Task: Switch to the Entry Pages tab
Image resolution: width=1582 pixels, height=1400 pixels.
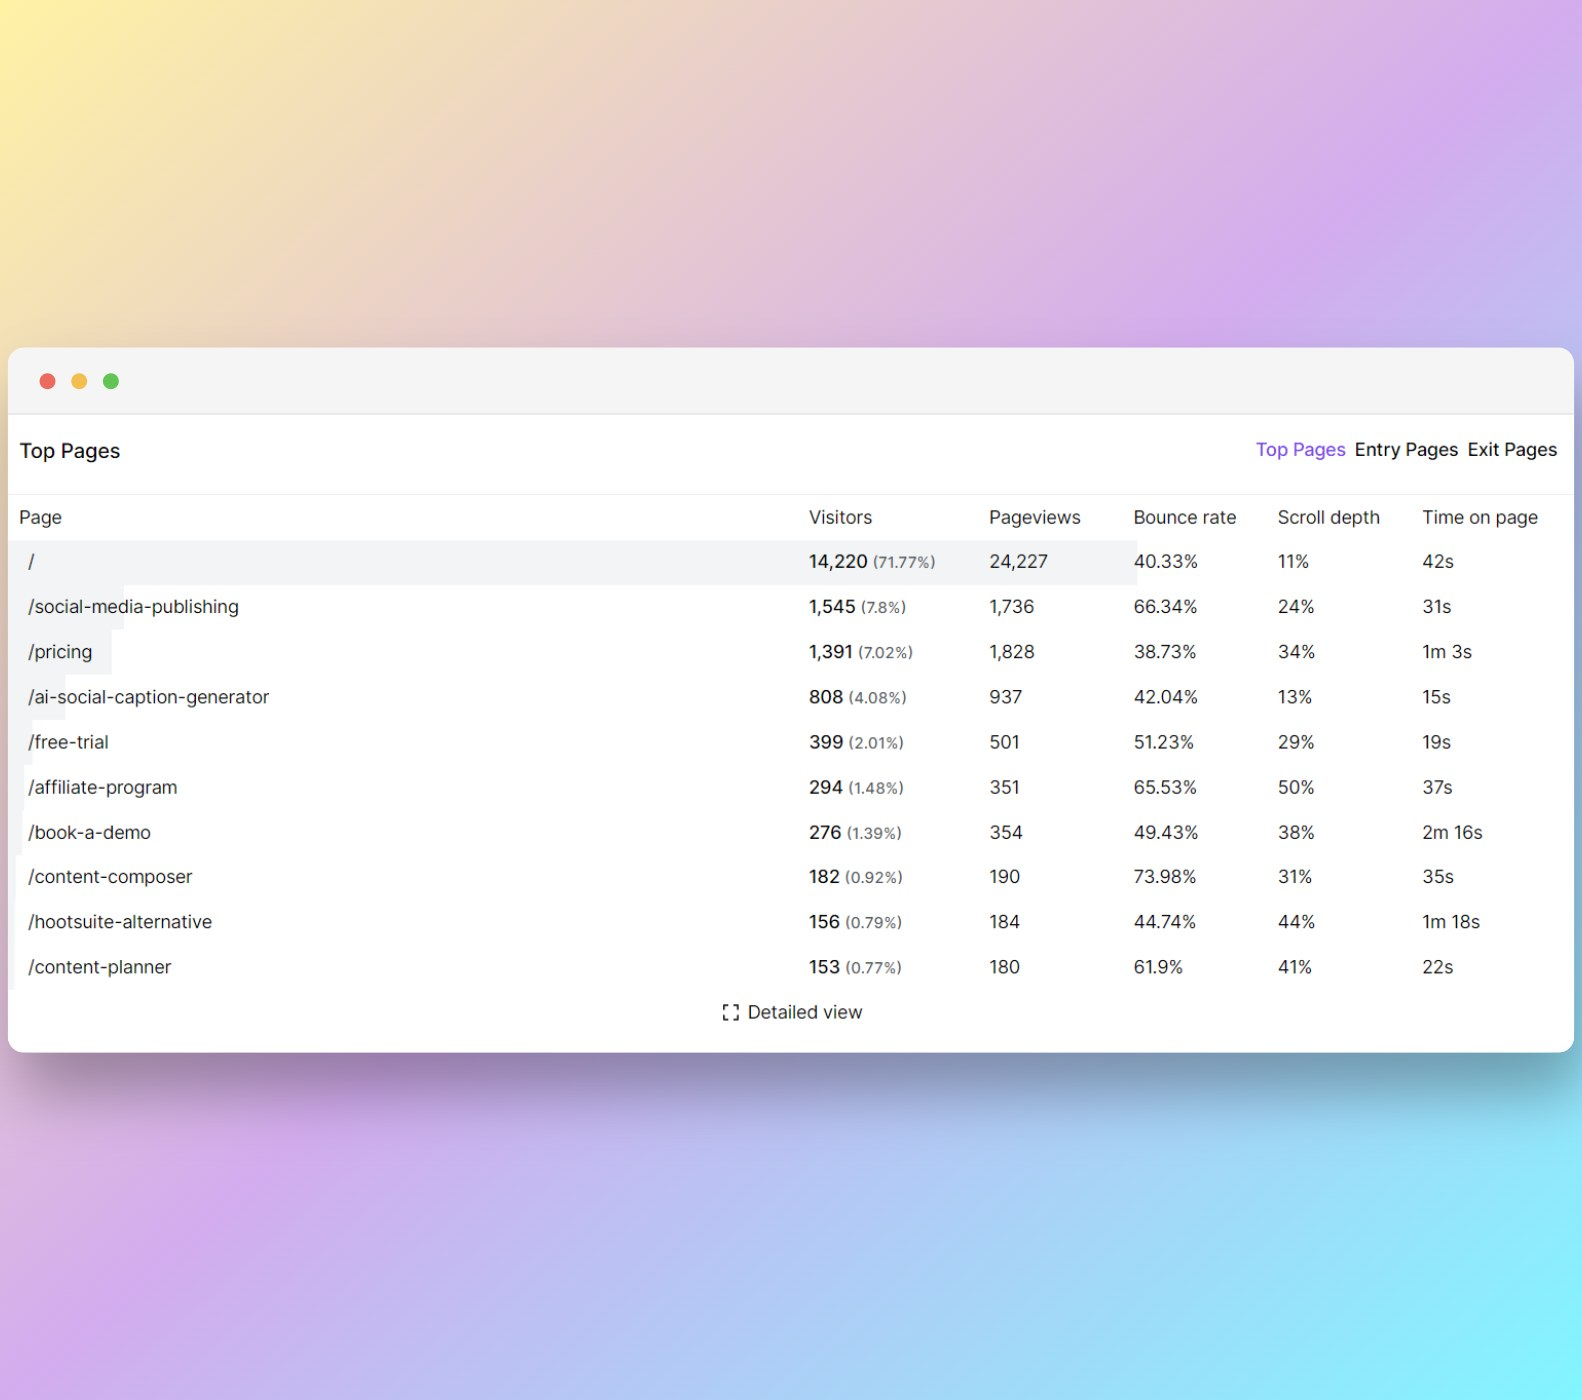Action: (1405, 450)
